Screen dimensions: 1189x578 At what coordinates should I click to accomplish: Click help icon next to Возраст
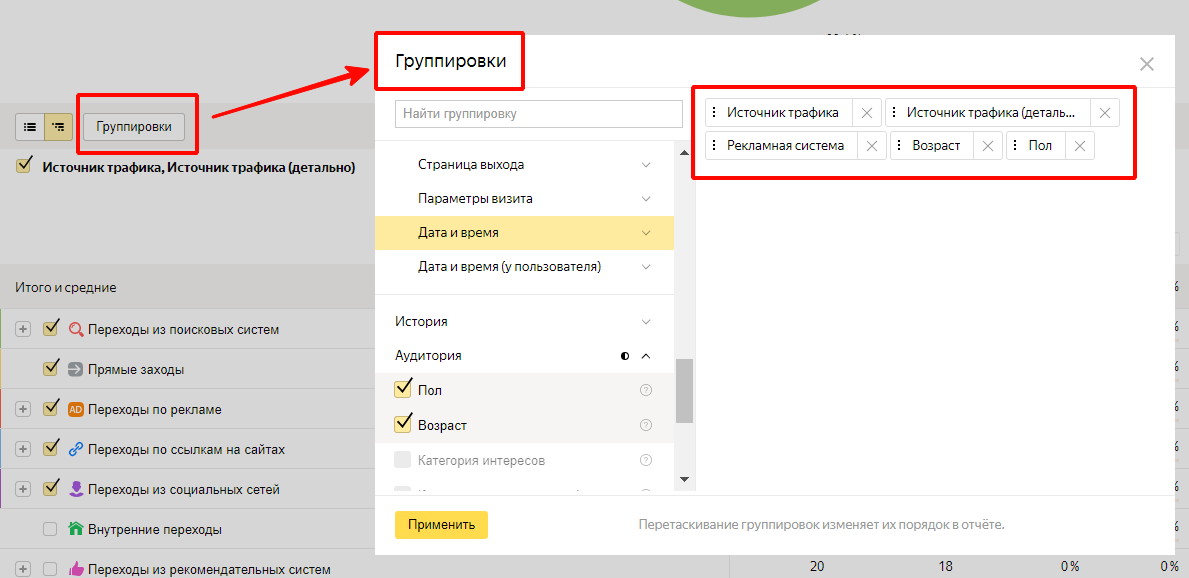tap(645, 425)
